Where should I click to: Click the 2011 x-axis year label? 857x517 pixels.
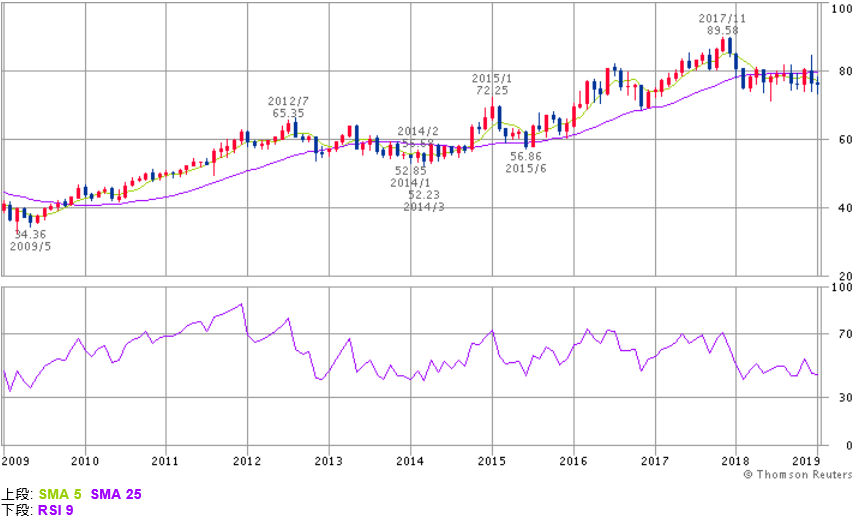(165, 461)
